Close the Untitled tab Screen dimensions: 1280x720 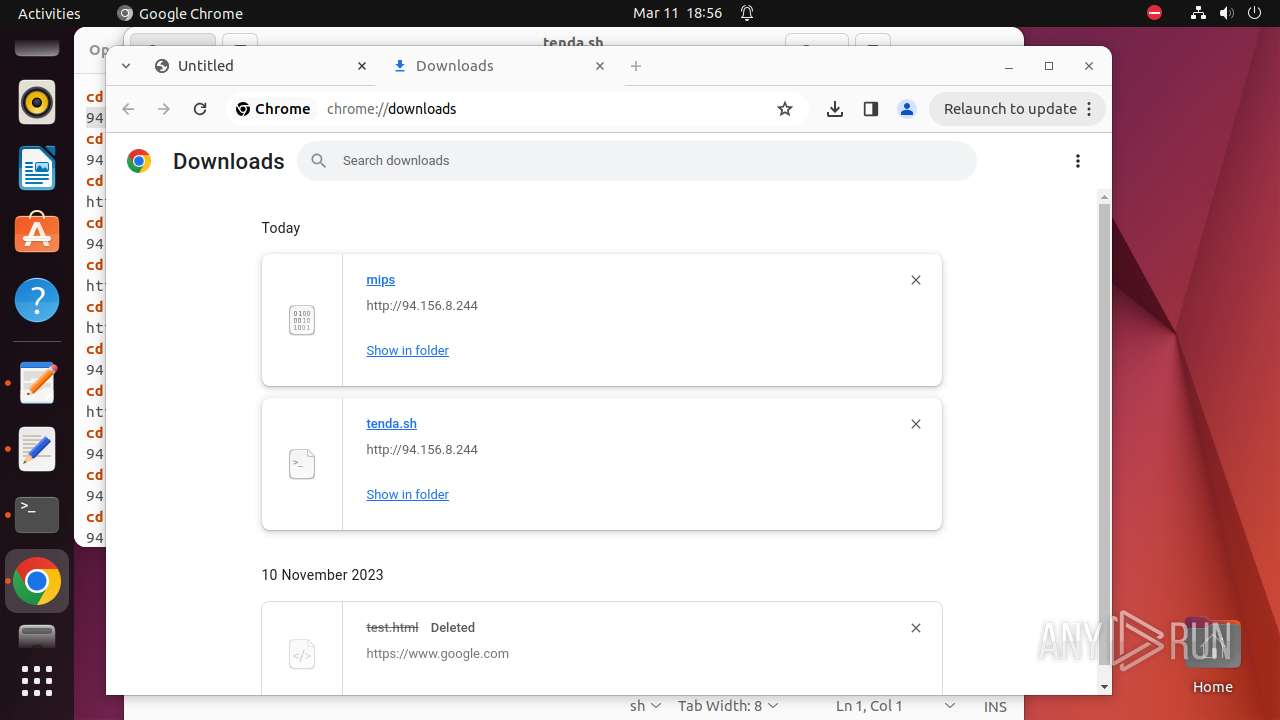point(362,66)
